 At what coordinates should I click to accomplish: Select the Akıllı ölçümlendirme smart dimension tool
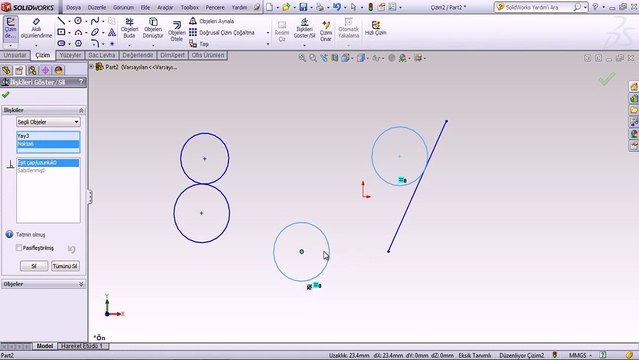36,28
